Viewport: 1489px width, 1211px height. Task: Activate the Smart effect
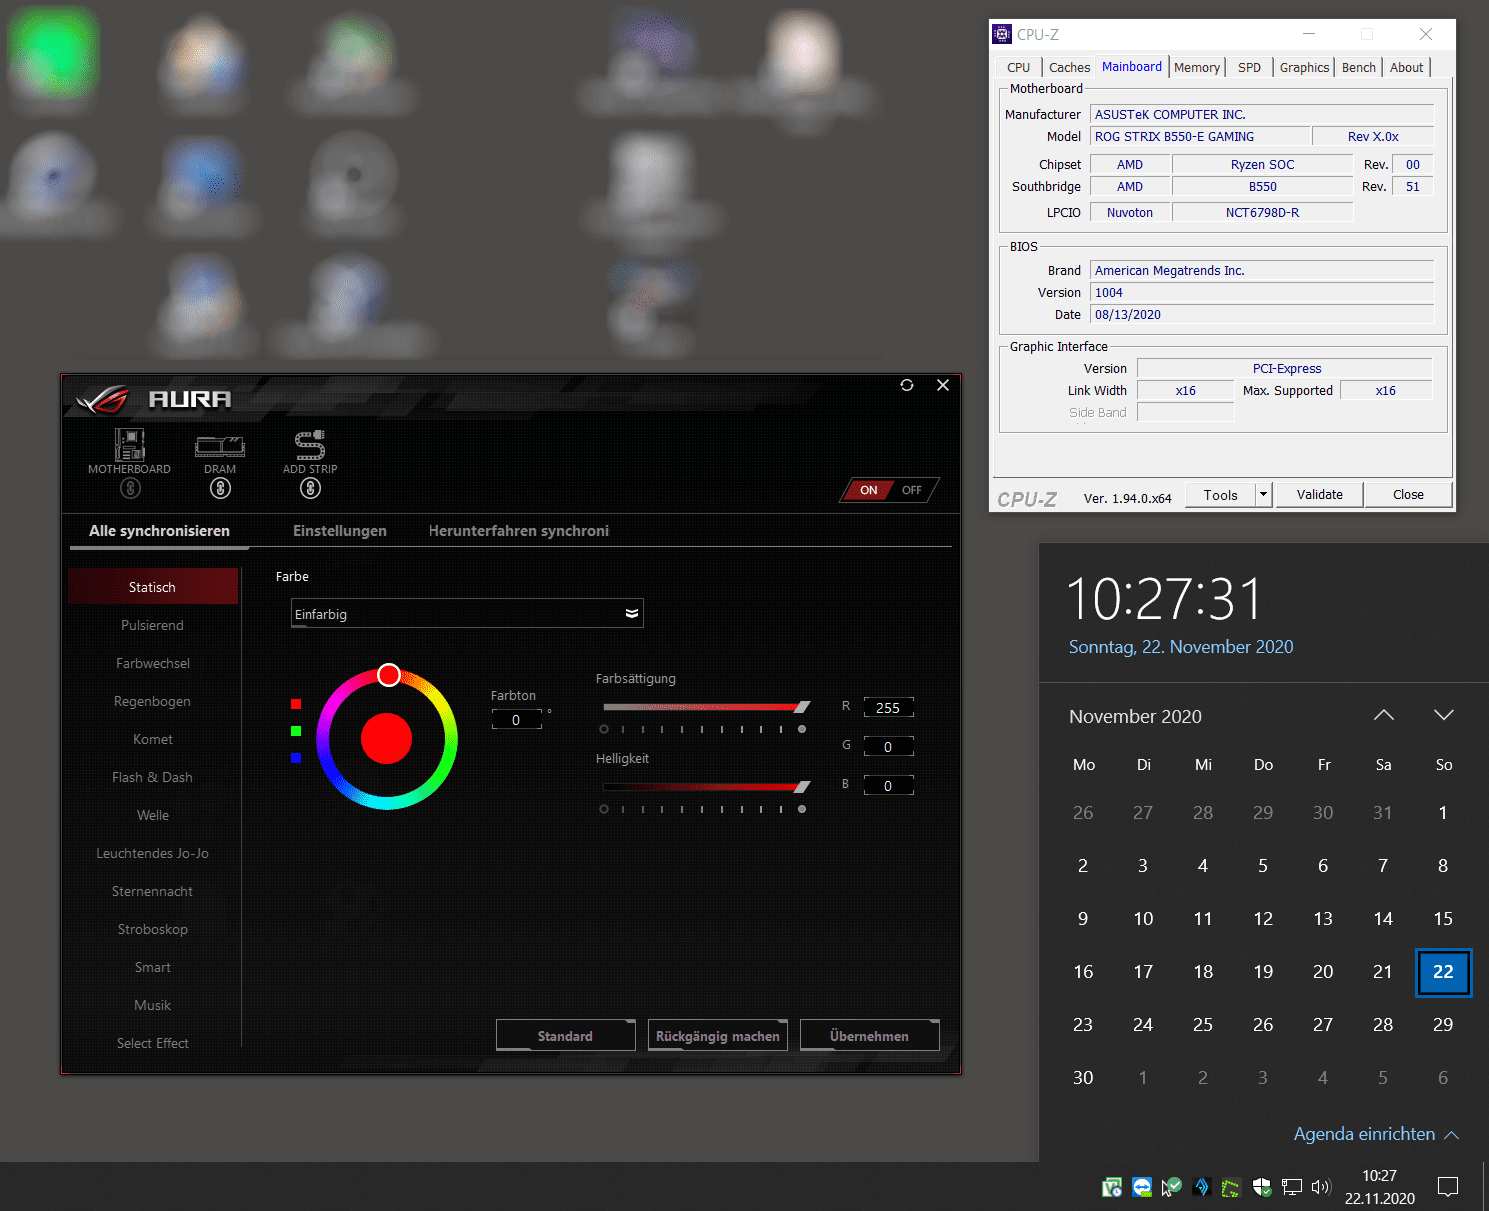[153, 967]
